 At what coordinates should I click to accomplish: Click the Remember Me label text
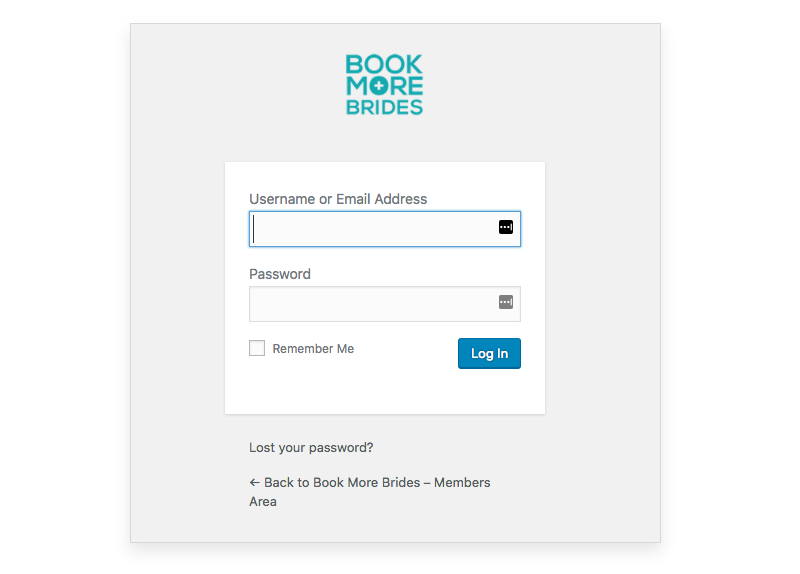313,348
